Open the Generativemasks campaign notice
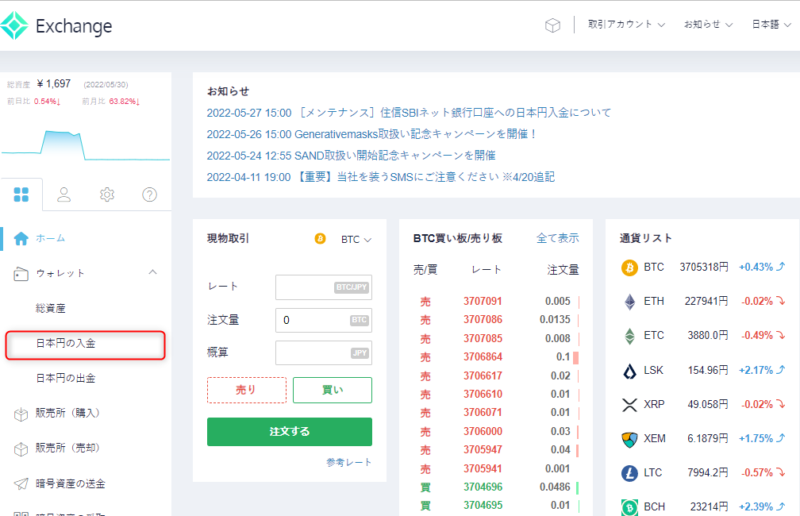Screen dimensions: 800x516 pyautogui.click(x=371, y=134)
